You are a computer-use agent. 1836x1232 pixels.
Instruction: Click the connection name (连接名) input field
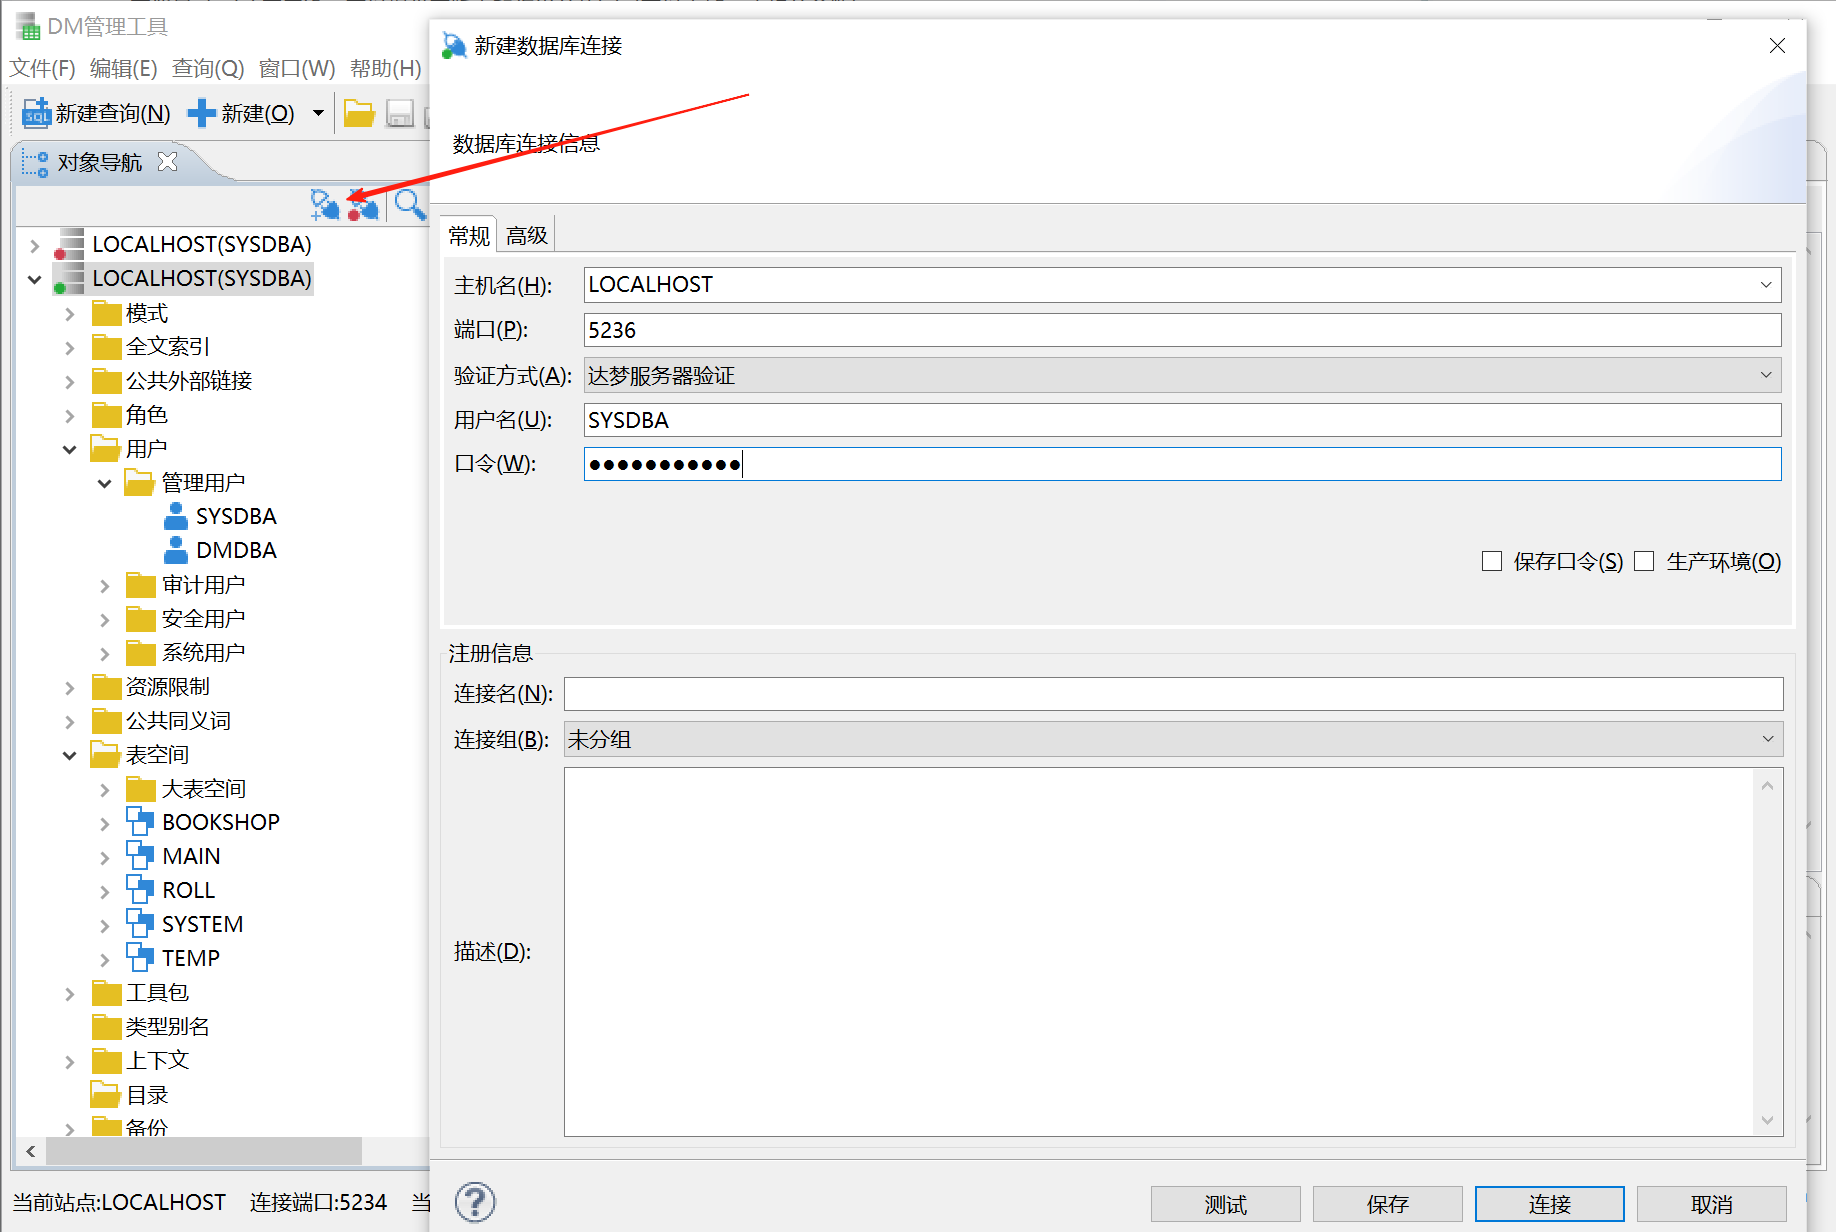coord(1173,694)
